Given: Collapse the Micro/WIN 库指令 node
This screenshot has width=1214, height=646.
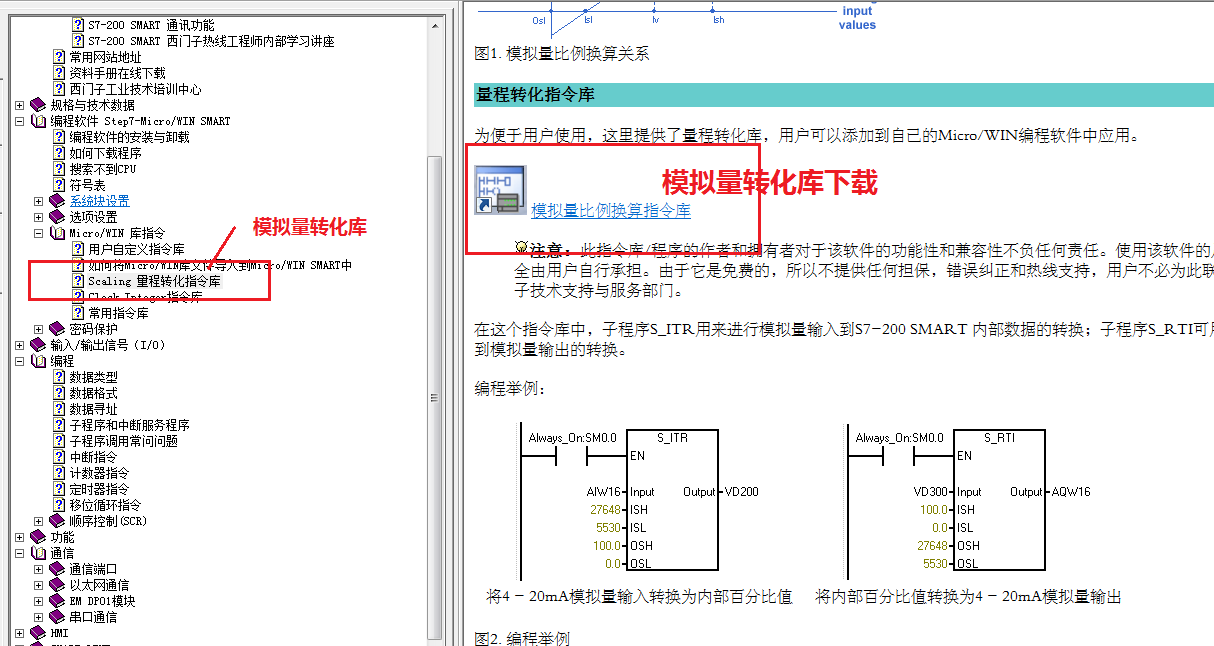Looking at the screenshot, I should [x=38, y=233].
